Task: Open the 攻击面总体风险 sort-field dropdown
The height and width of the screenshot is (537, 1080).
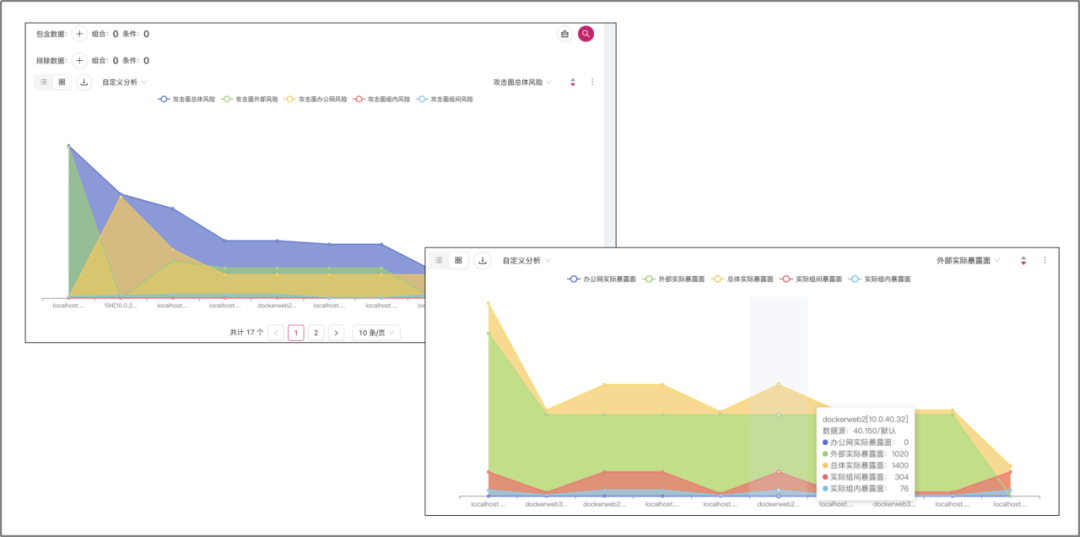Action: point(522,82)
